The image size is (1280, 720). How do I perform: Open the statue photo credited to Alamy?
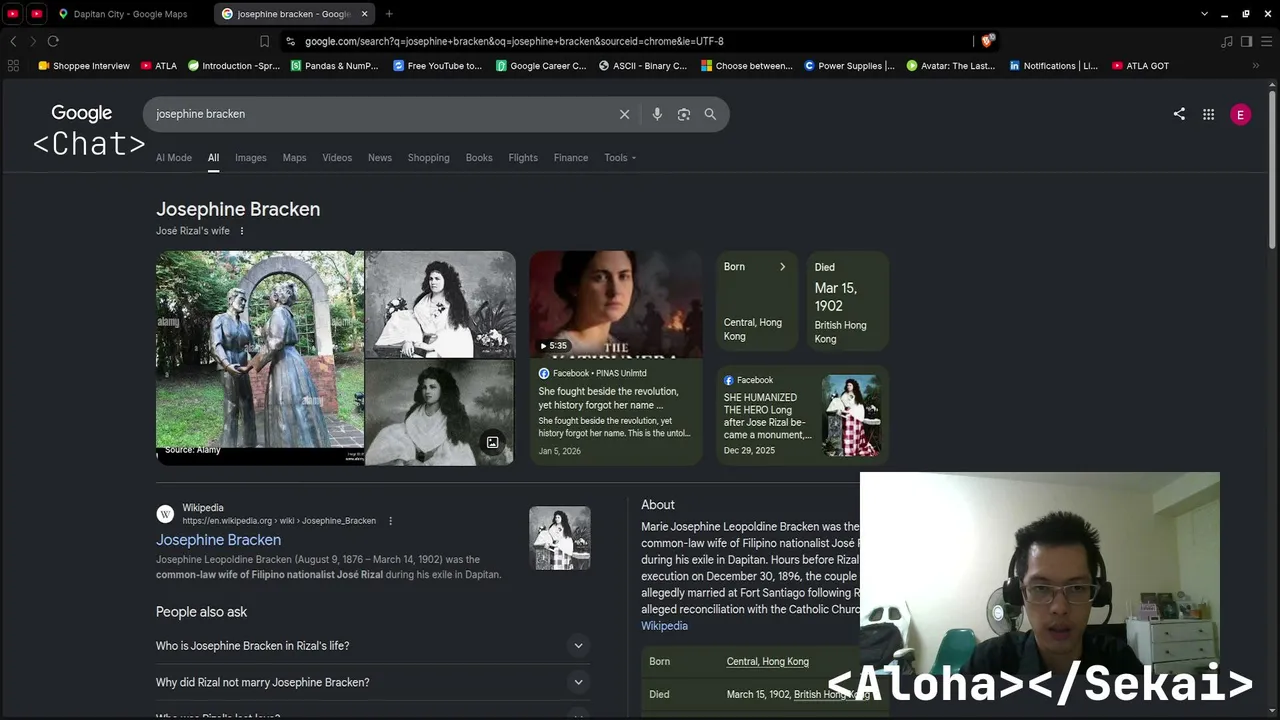coord(260,357)
